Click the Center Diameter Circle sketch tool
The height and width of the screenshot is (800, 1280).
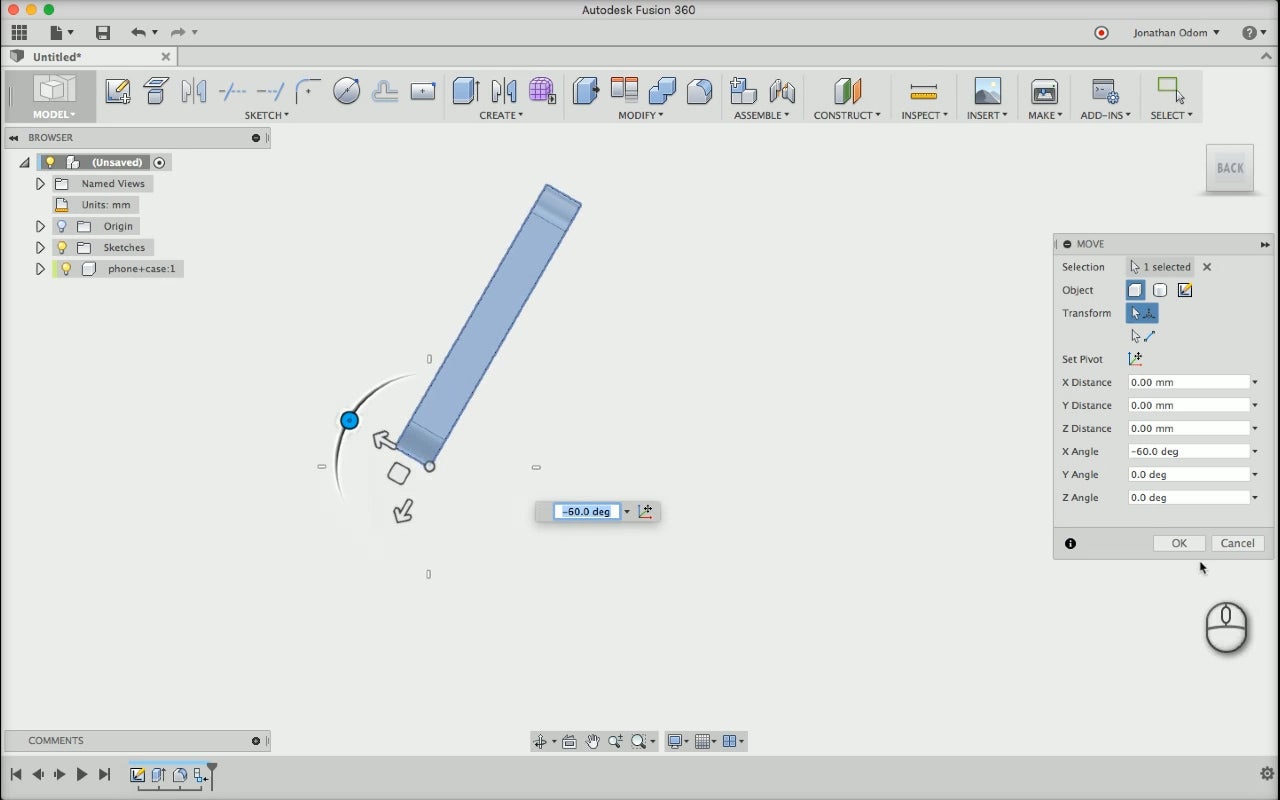[346, 91]
